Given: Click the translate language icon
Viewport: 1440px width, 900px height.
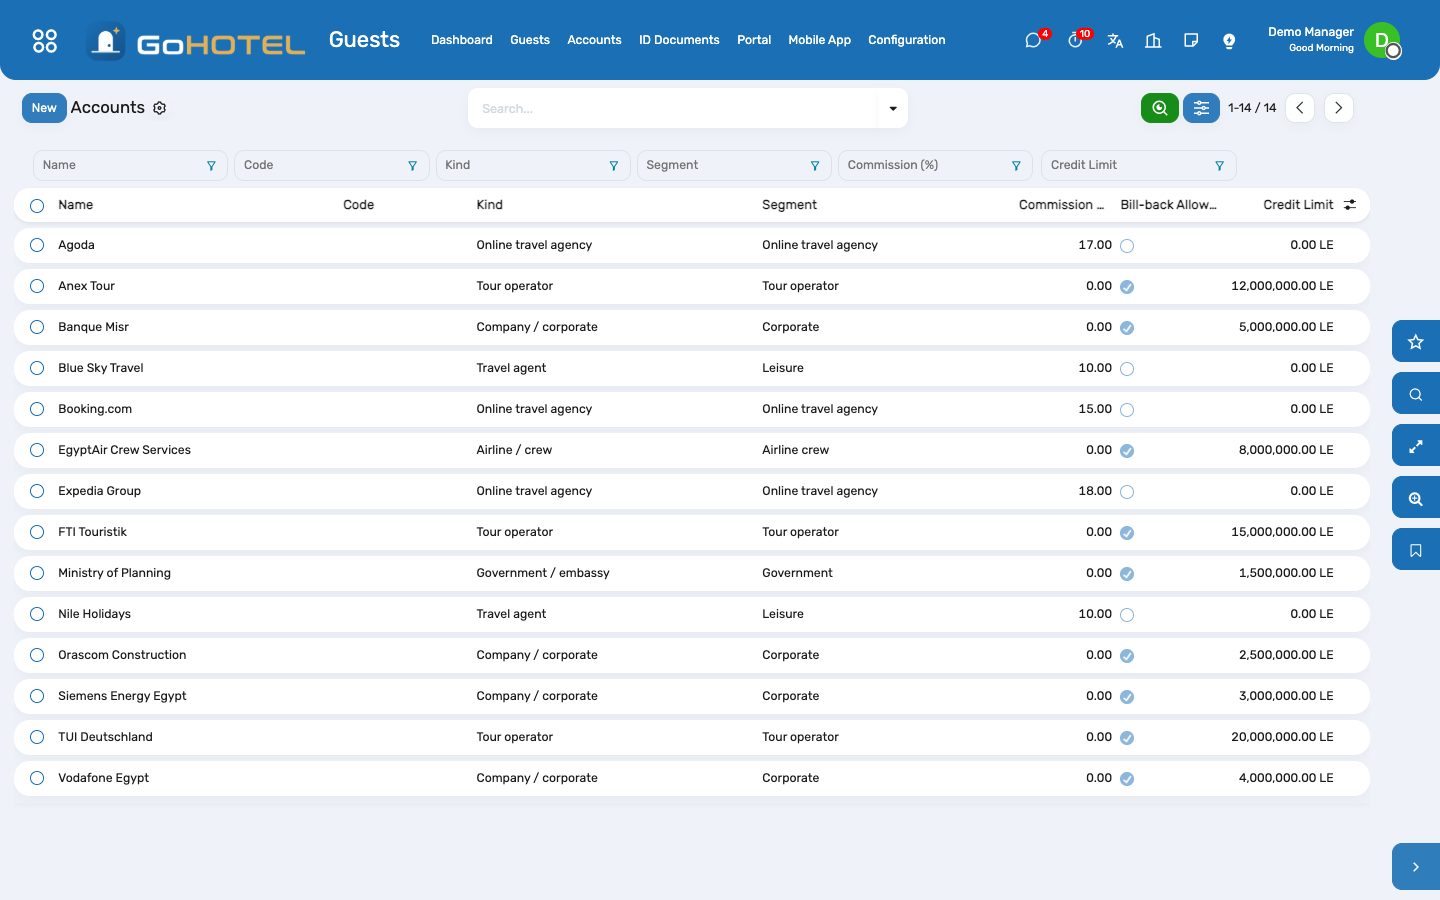Looking at the screenshot, I should pyautogui.click(x=1115, y=41).
